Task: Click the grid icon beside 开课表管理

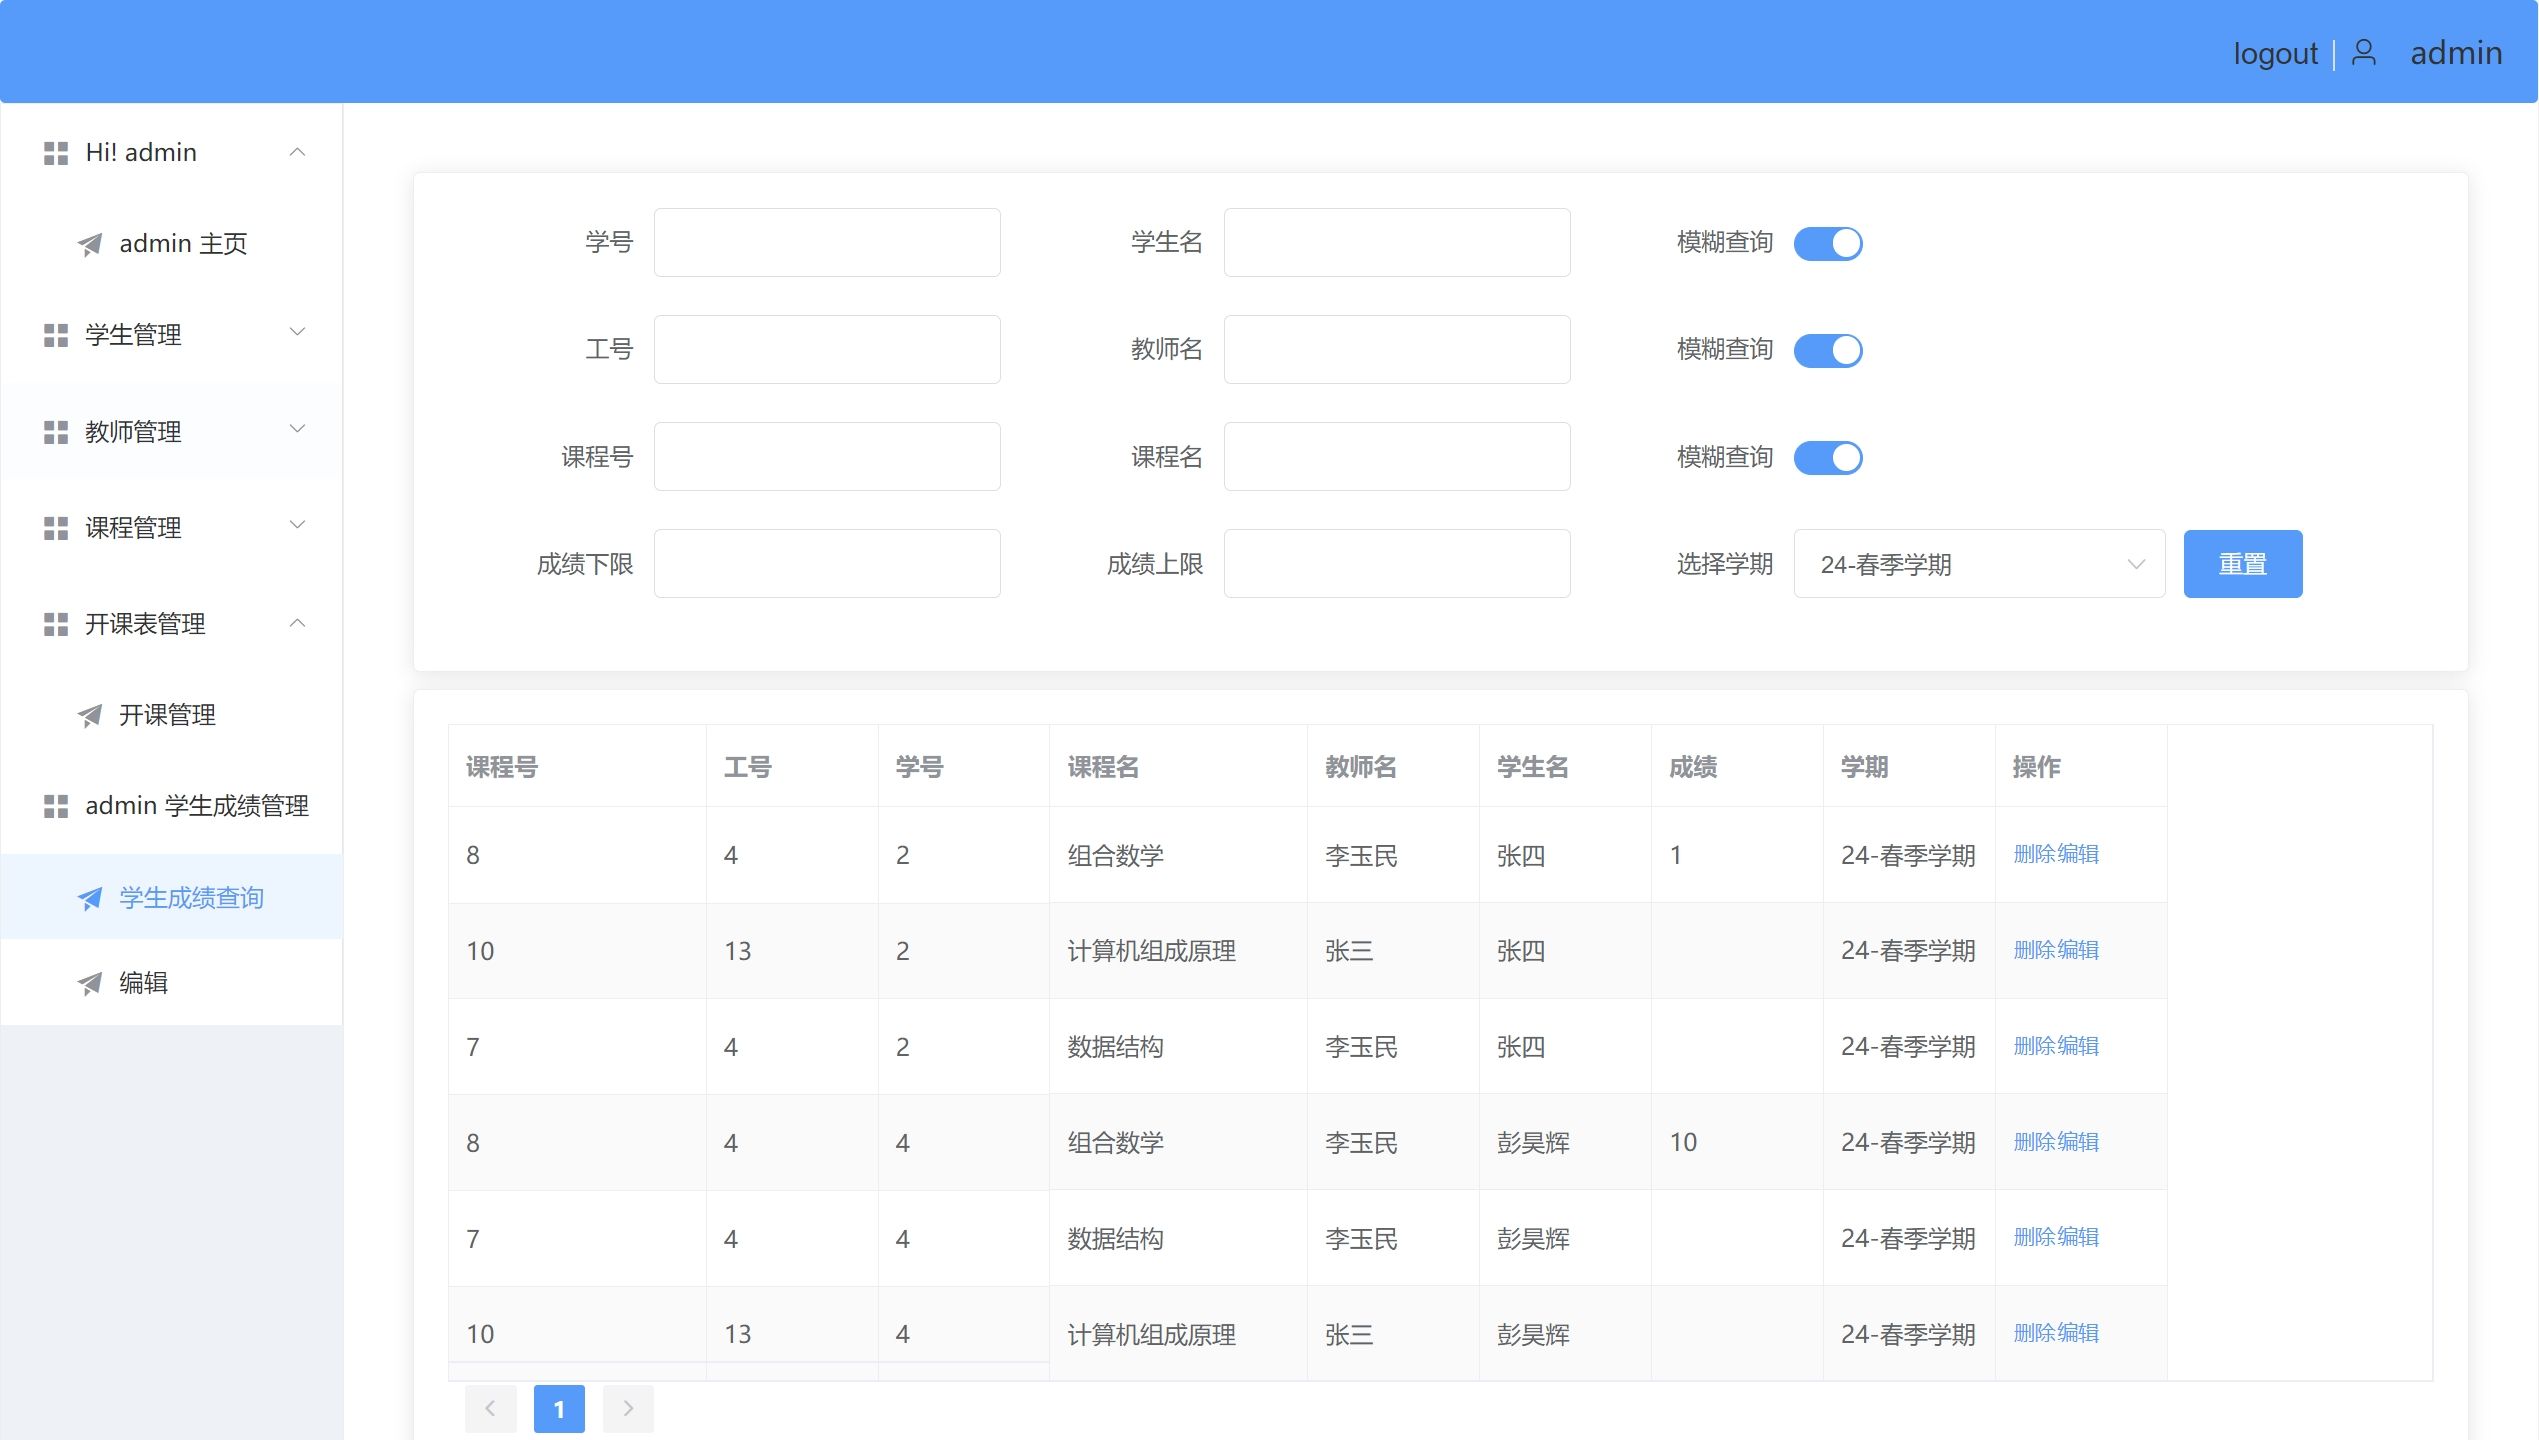Action: pos(56,624)
